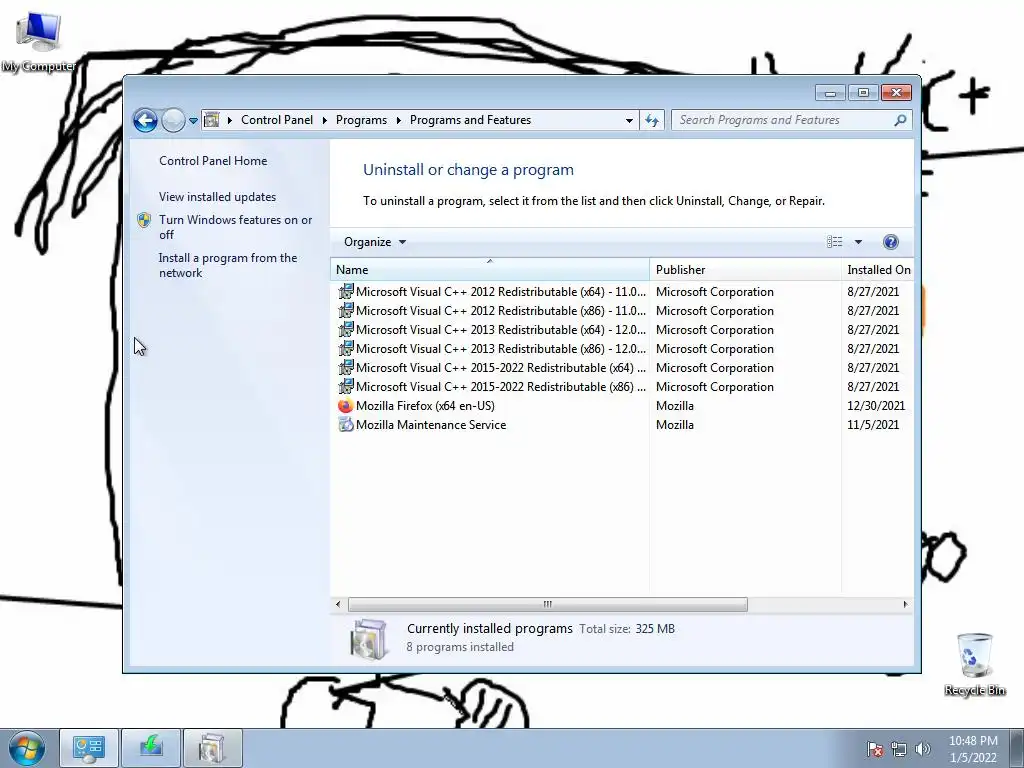The width and height of the screenshot is (1024, 768).
Task: Click the Control Panel taskbar icon
Action: click(89, 748)
